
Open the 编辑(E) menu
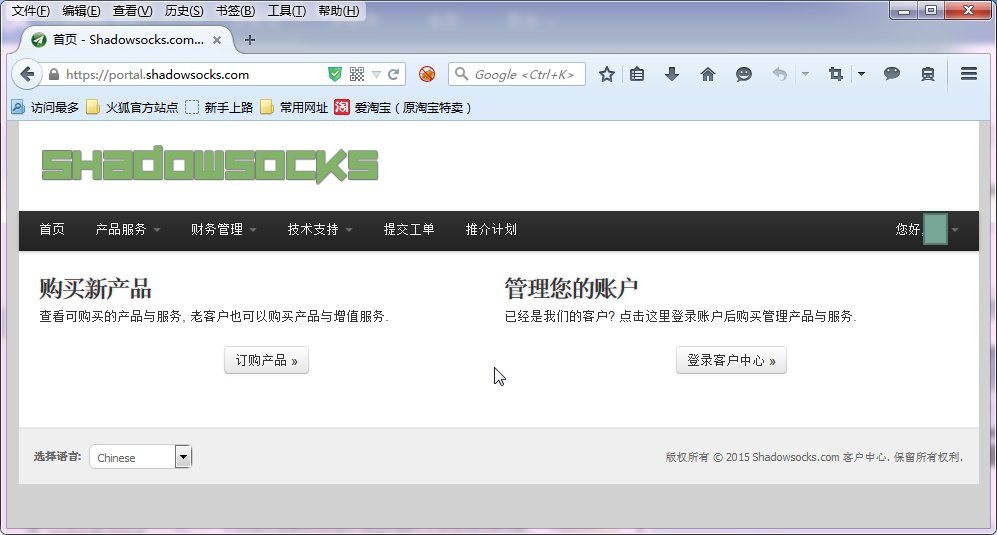pyautogui.click(x=81, y=11)
